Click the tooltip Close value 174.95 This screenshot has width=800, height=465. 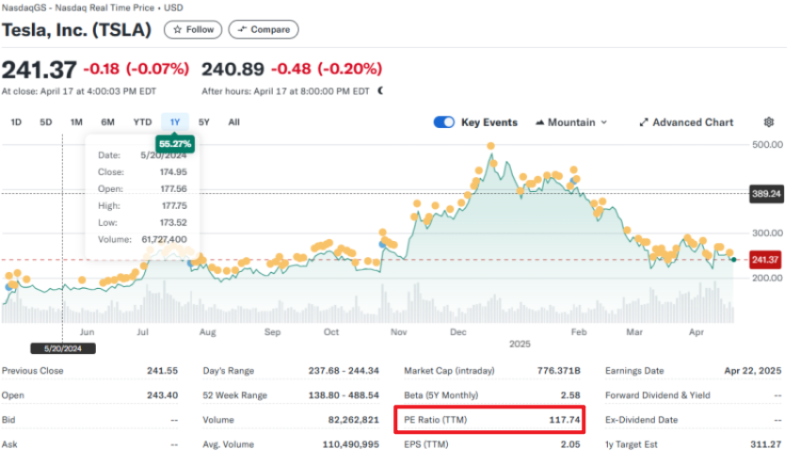[173, 172]
